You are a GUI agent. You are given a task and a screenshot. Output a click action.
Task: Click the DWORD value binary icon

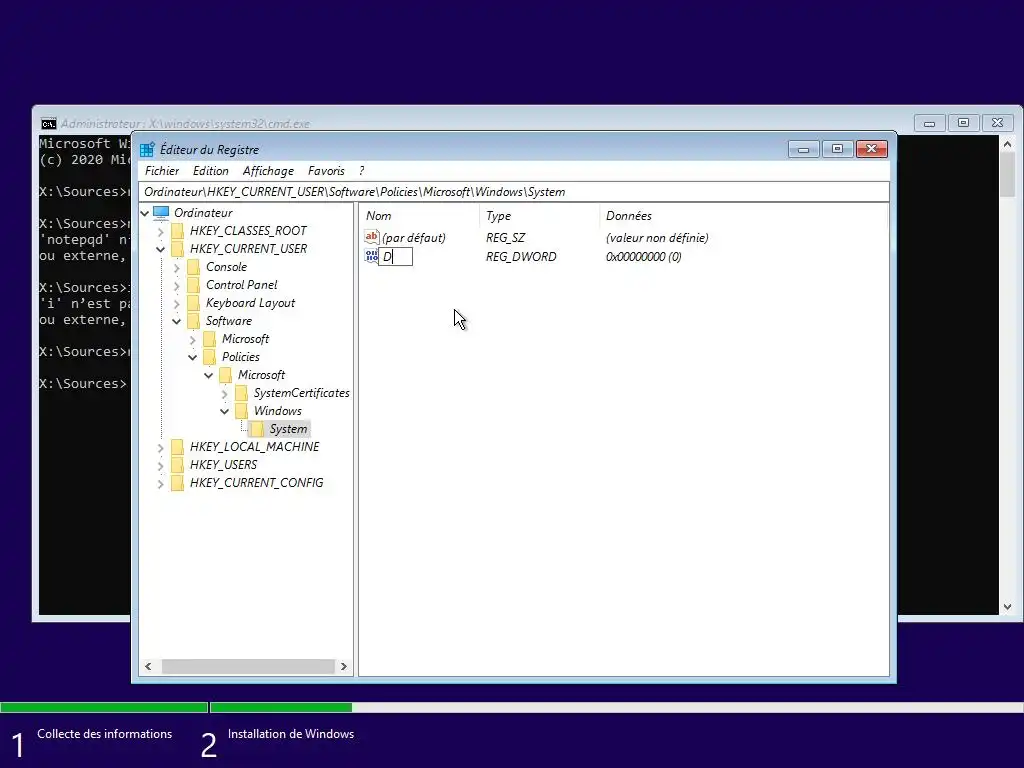pos(372,257)
